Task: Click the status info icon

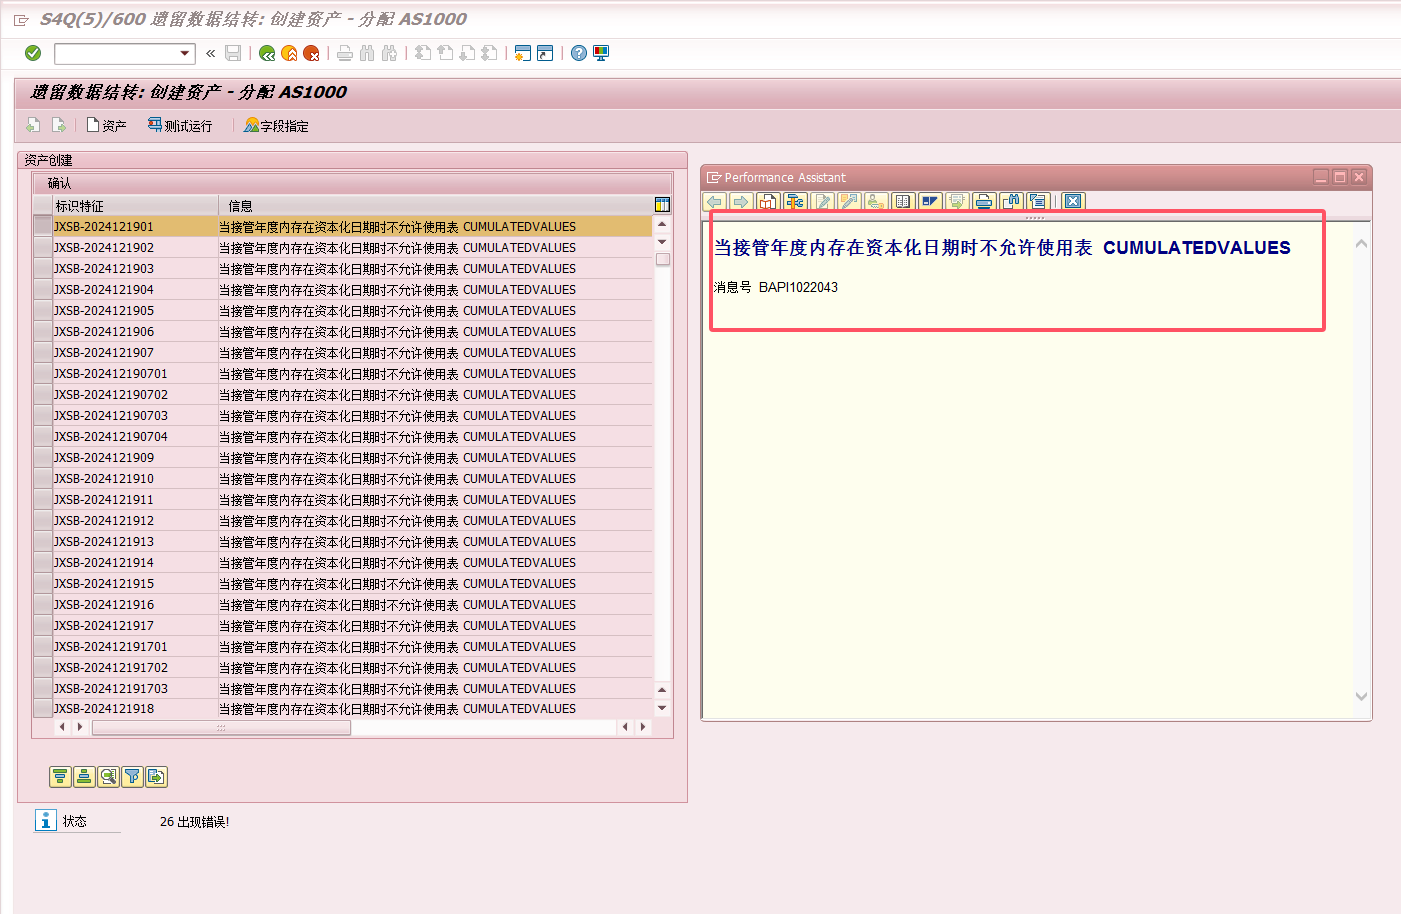Action: click(x=46, y=821)
